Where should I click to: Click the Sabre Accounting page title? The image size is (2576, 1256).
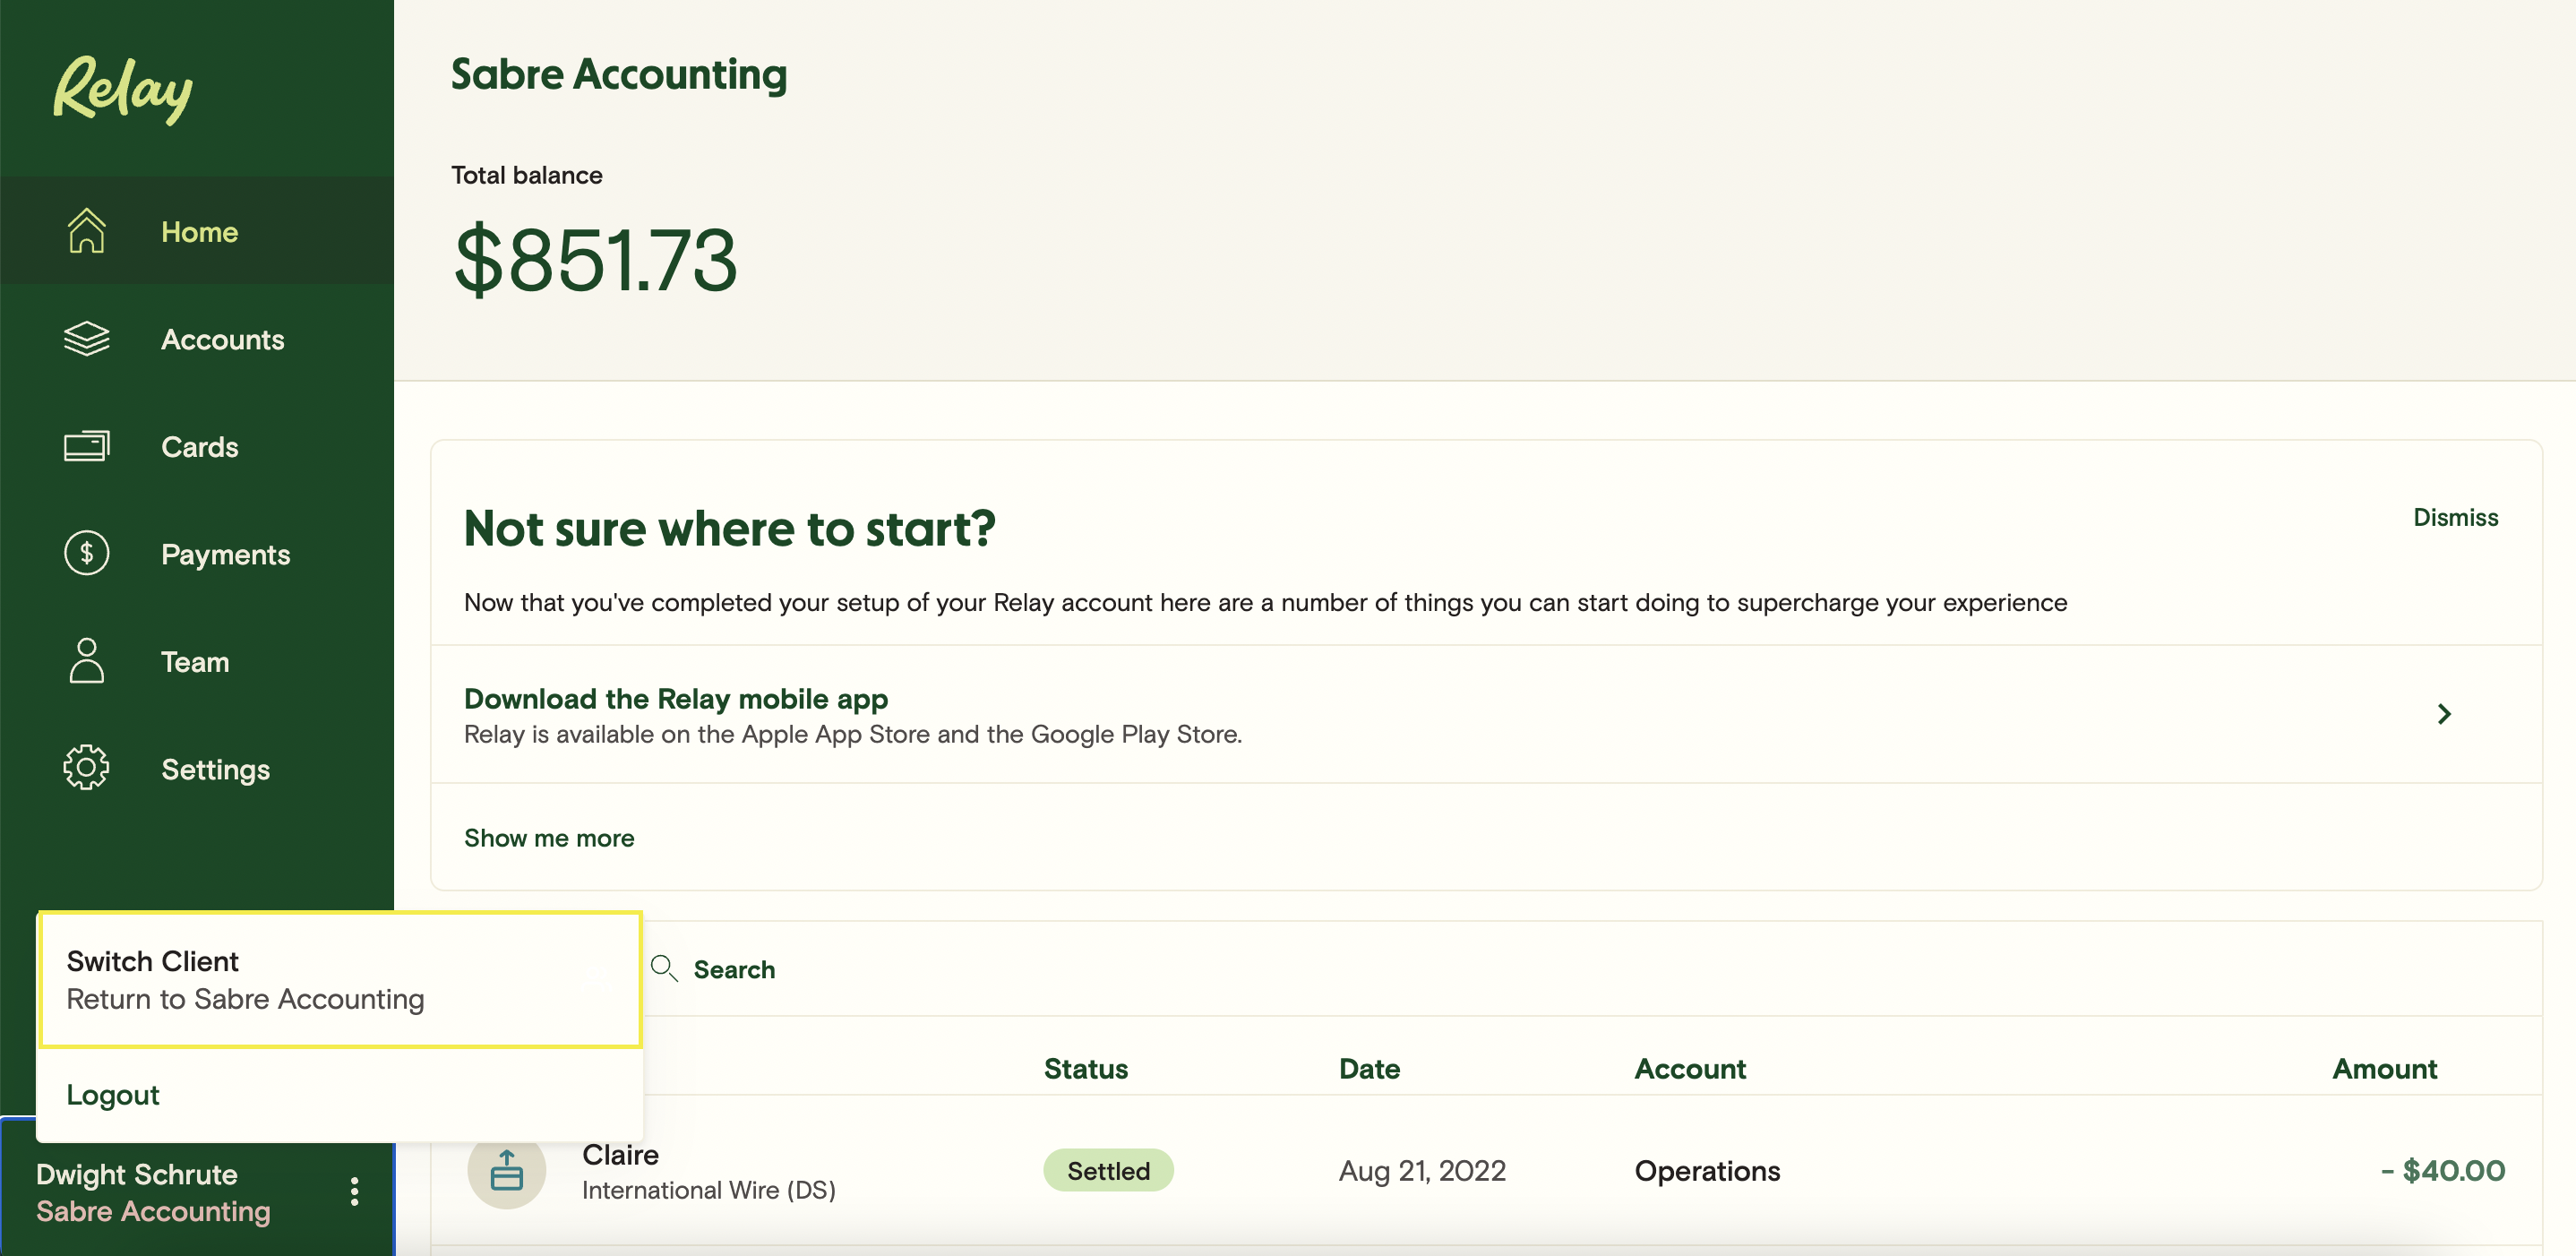(x=619, y=74)
